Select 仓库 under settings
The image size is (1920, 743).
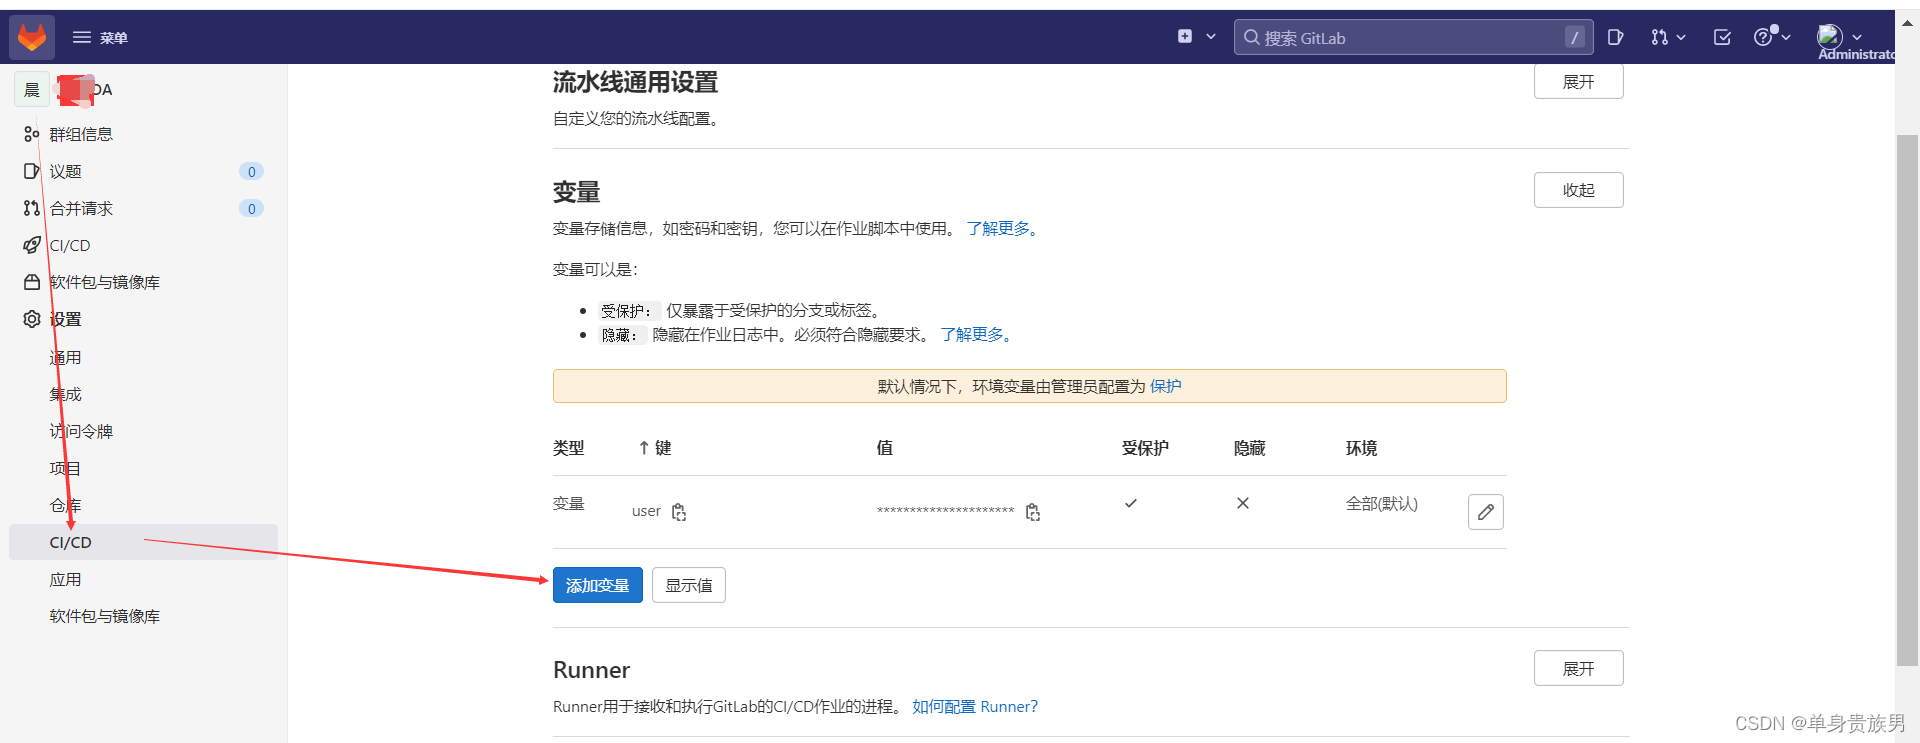point(66,505)
